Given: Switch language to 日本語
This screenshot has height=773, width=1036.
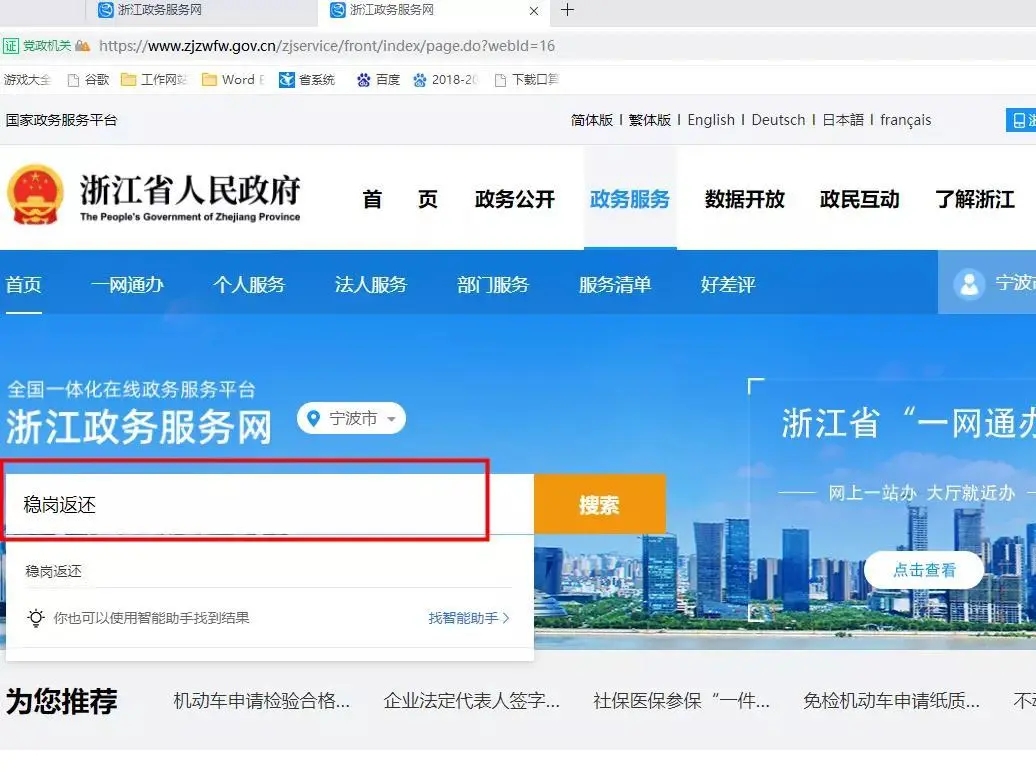Looking at the screenshot, I should (x=843, y=120).
